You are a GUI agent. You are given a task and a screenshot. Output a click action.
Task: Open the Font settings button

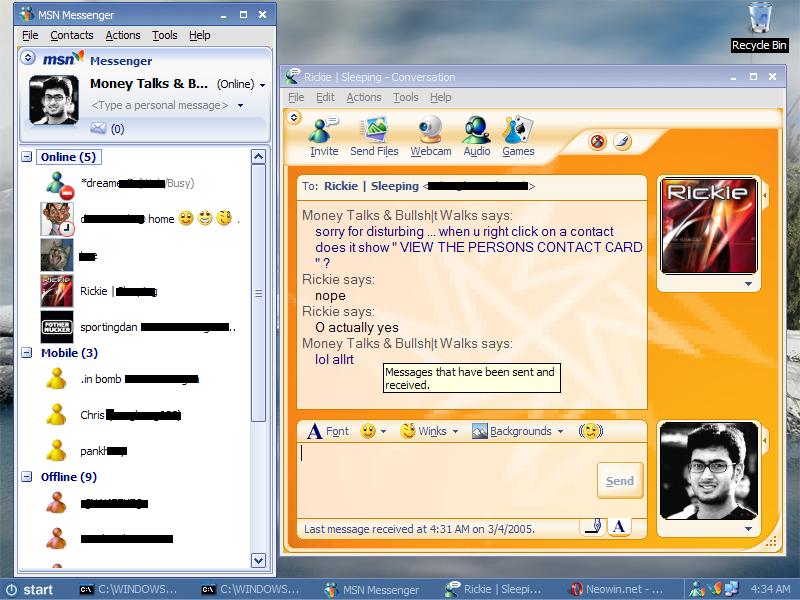[329, 431]
